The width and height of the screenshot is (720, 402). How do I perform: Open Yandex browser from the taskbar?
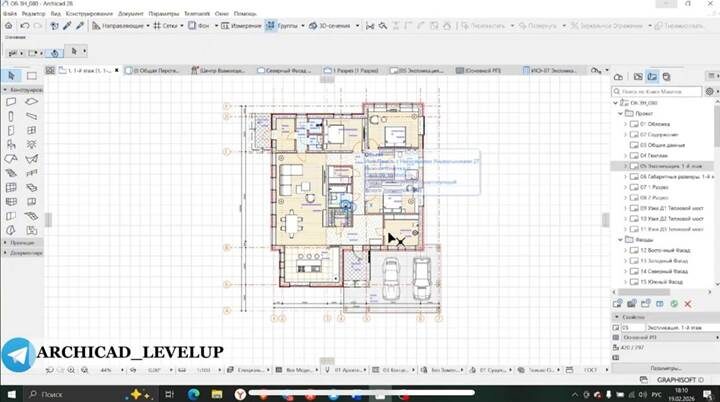(x=240, y=394)
